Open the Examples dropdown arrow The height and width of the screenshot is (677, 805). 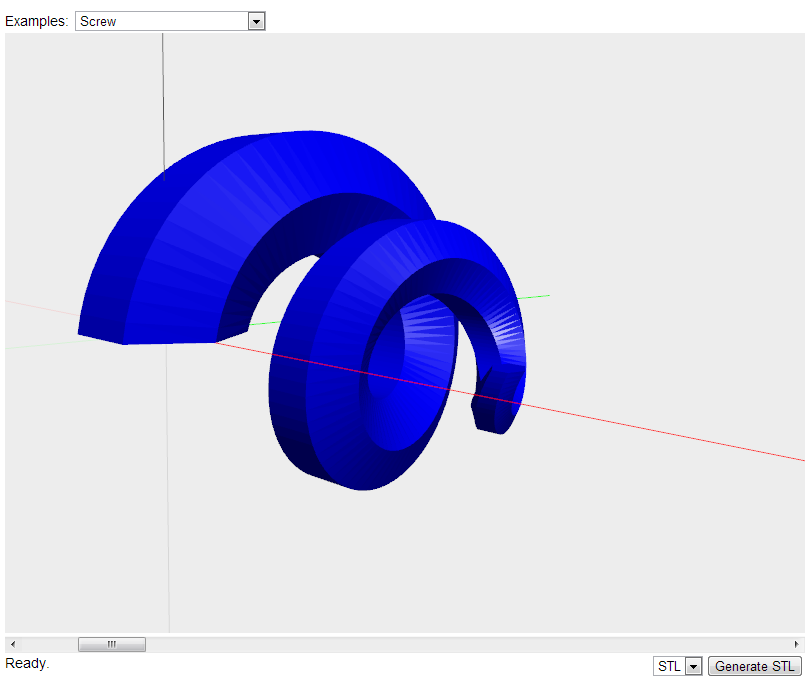coord(256,21)
